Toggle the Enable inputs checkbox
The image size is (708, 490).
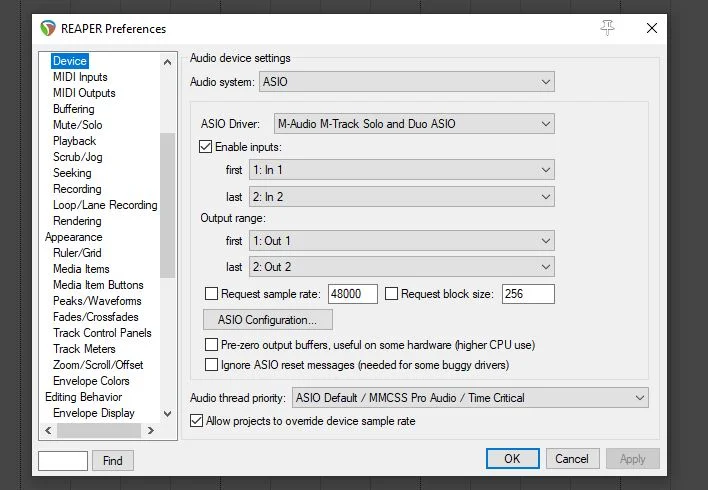(207, 147)
